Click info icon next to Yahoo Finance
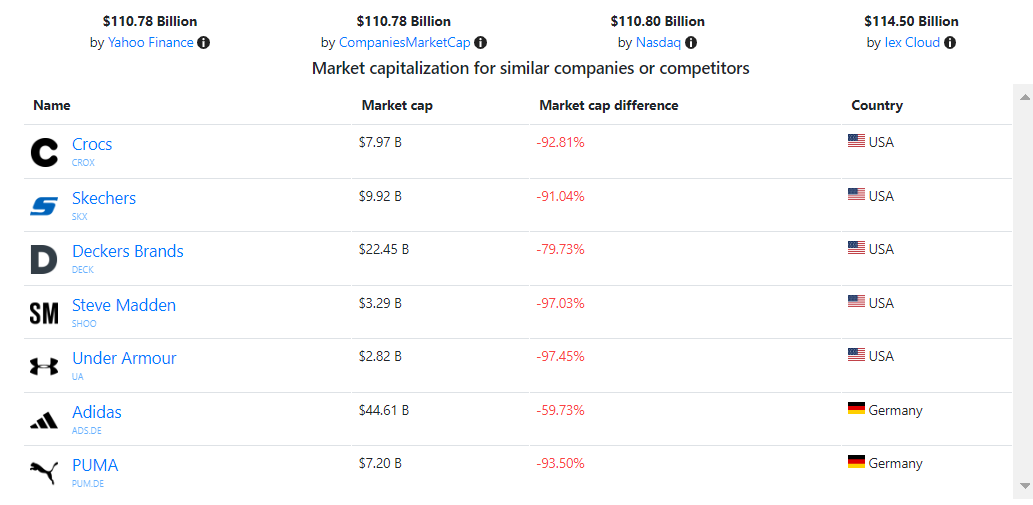 pos(204,43)
